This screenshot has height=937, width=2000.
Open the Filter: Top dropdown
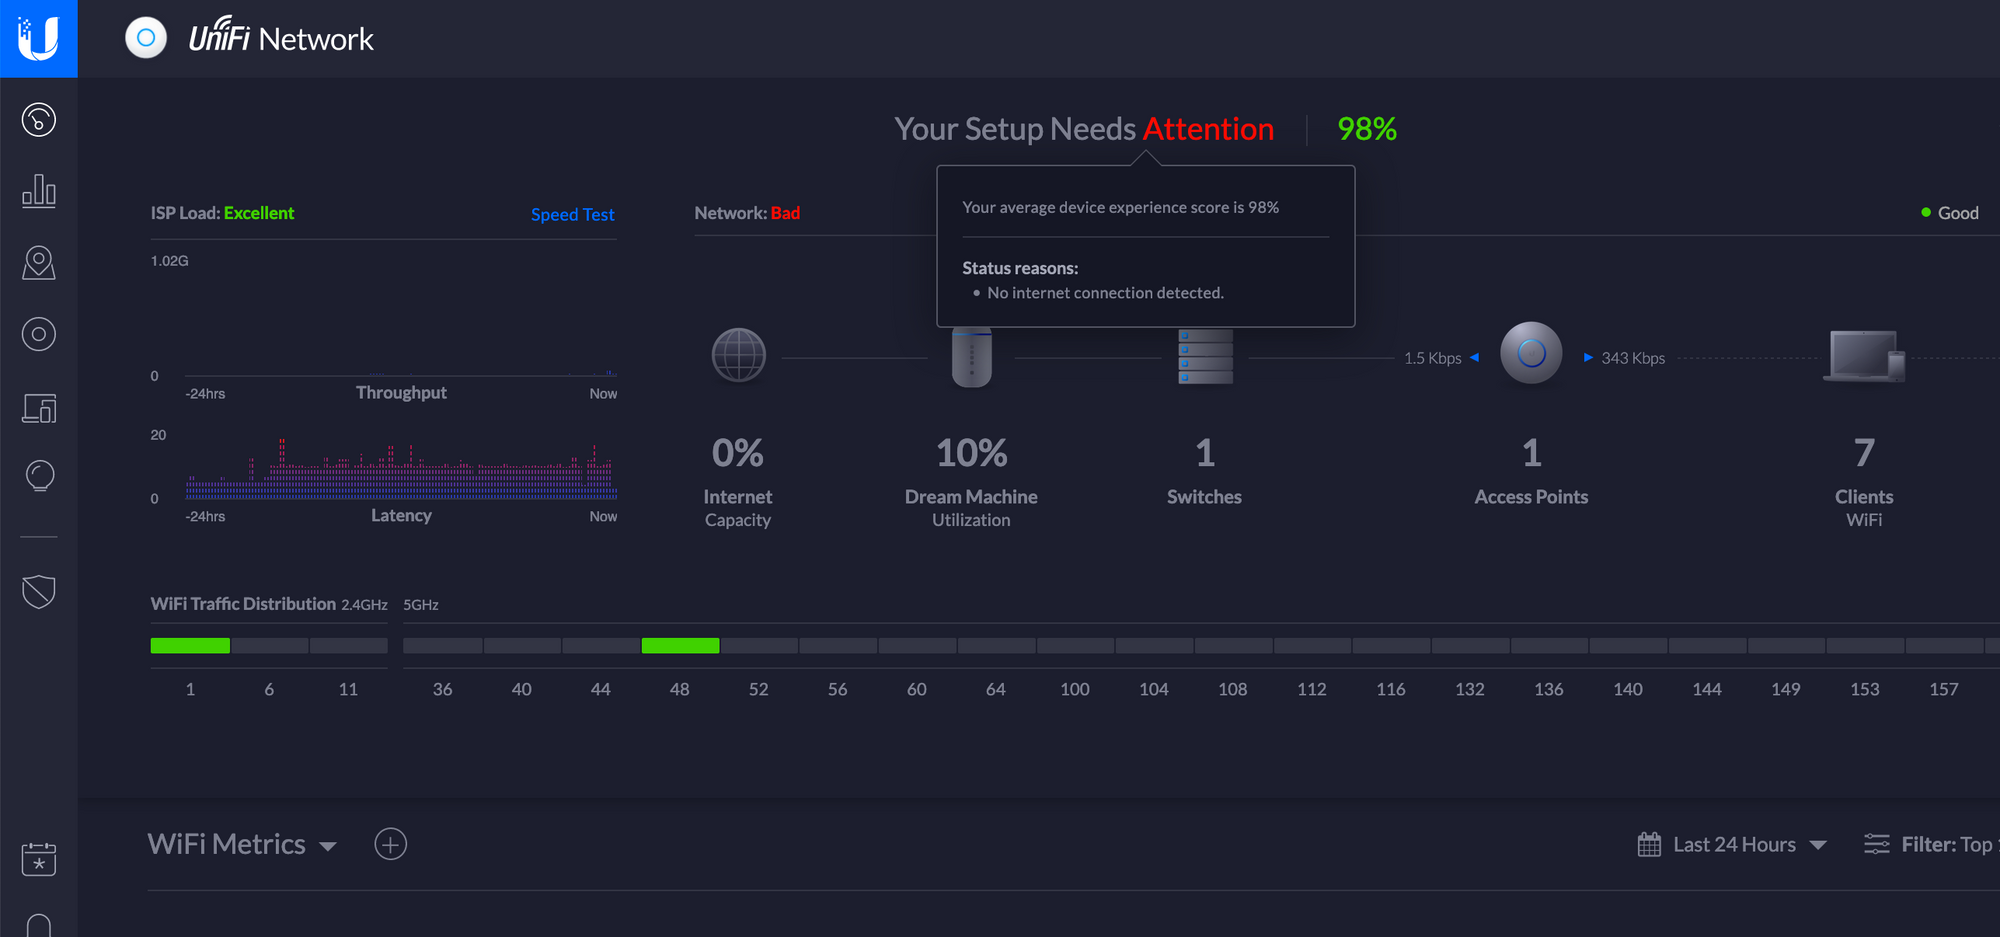click(1930, 845)
